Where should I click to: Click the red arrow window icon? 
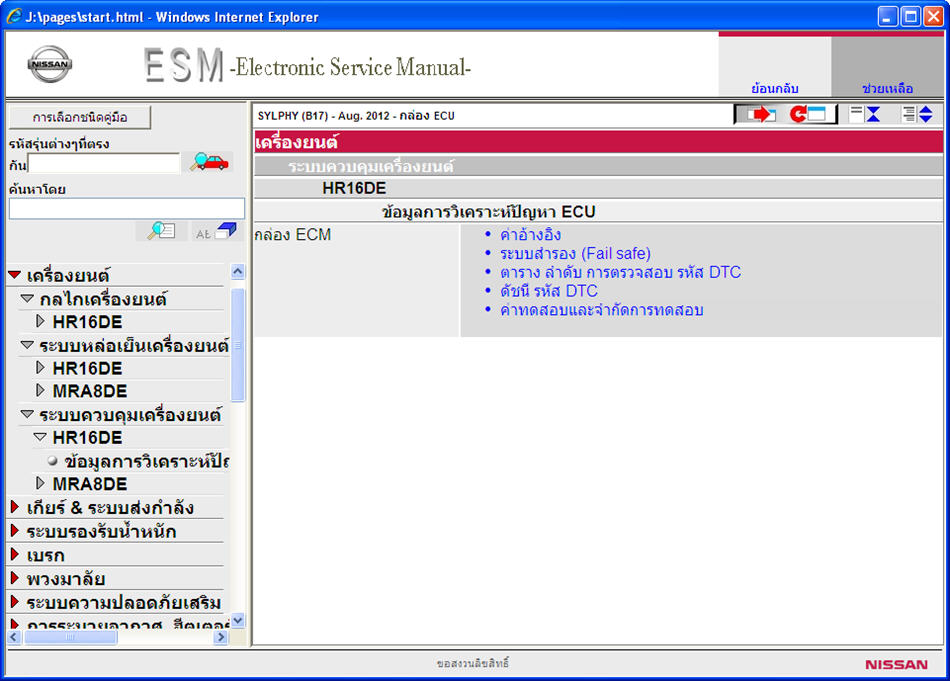tap(760, 114)
